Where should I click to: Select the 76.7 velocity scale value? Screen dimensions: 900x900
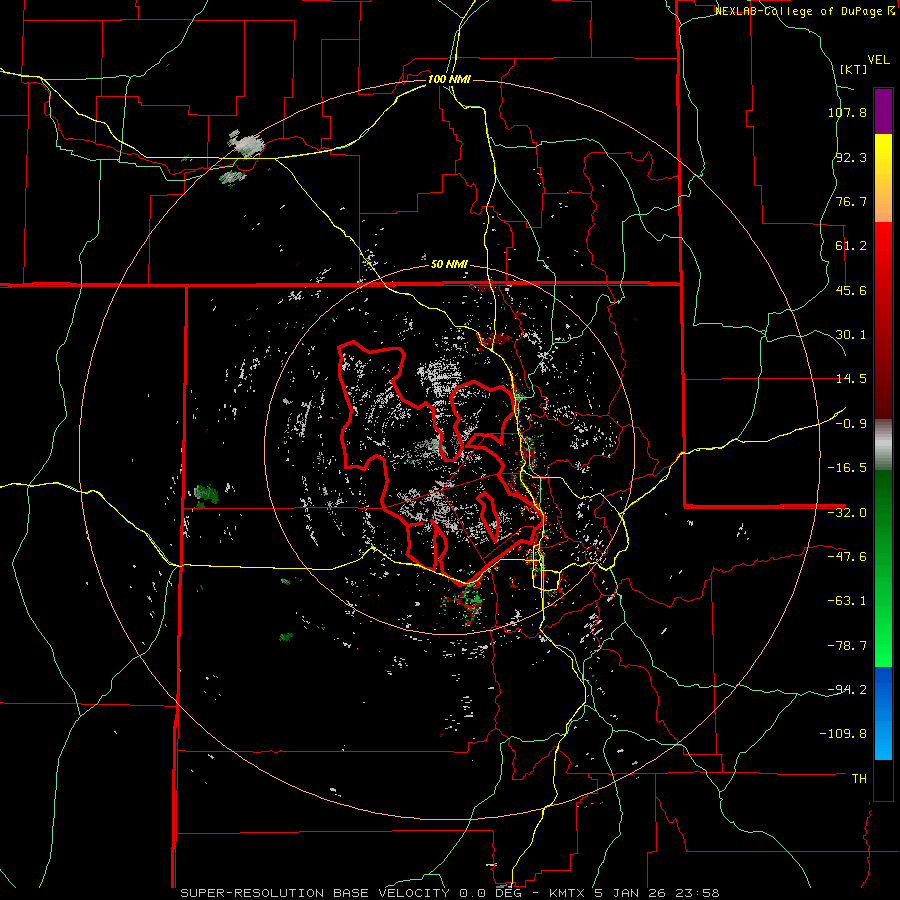click(x=851, y=201)
